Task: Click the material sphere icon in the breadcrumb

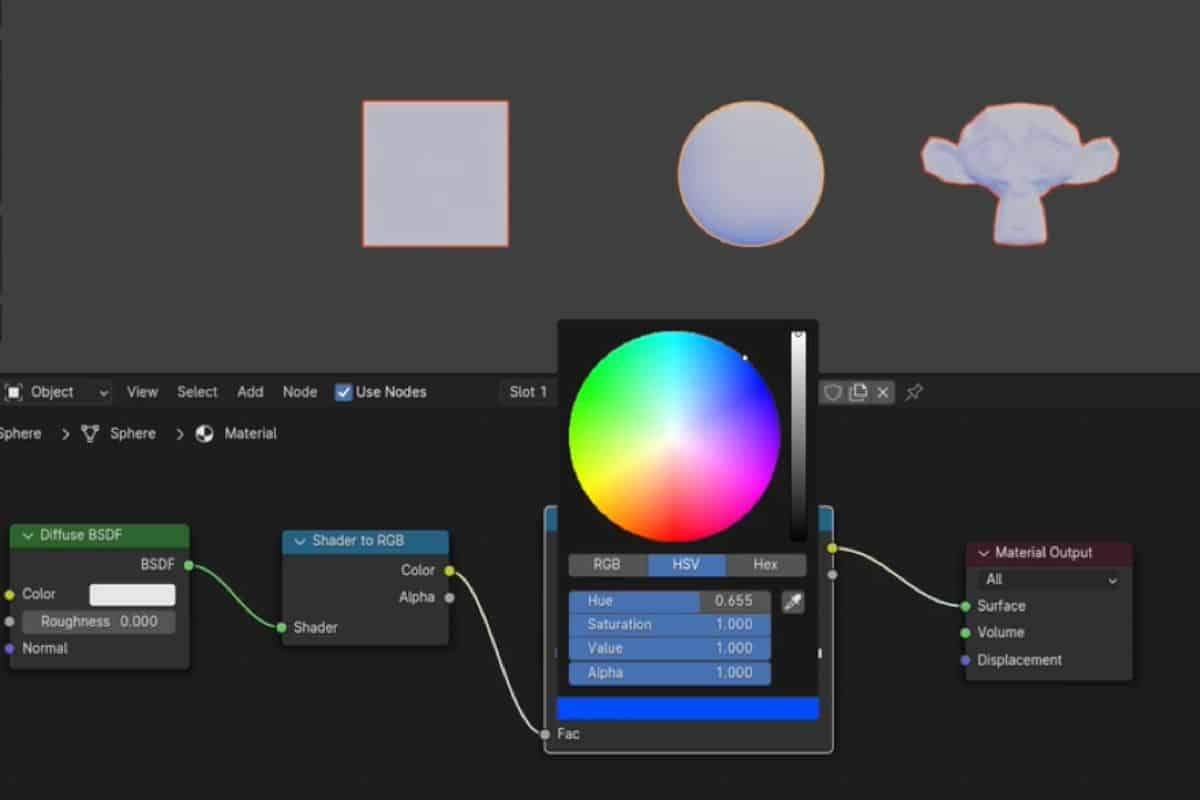Action: (203, 433)
